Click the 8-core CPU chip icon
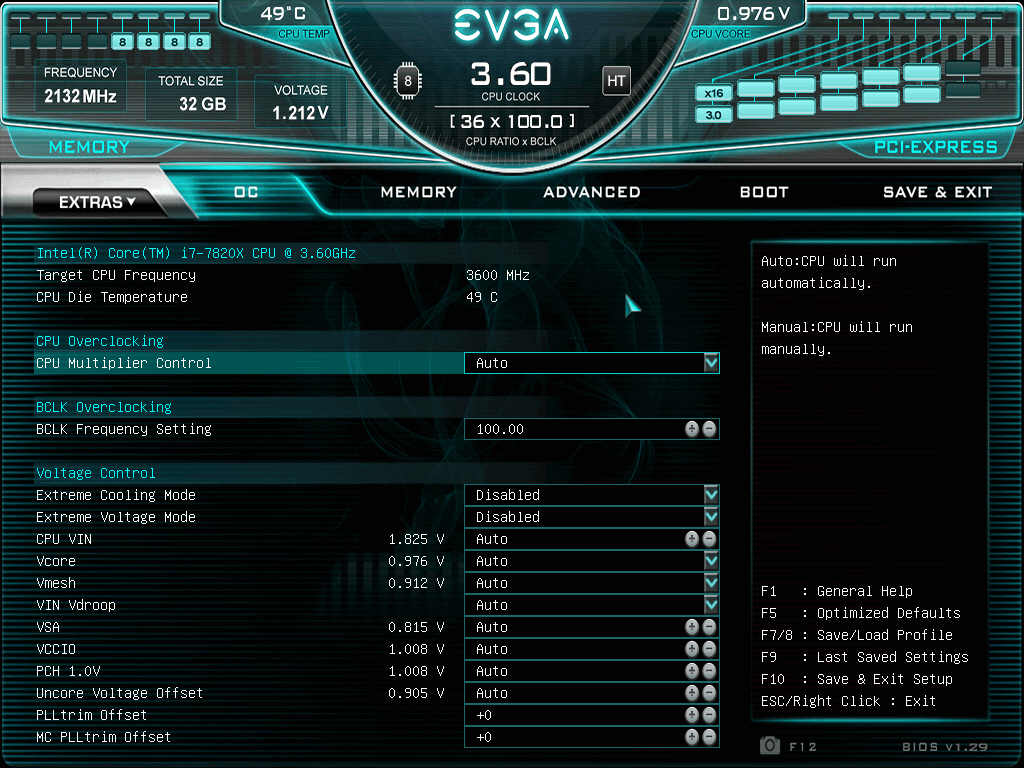 coord(408,81)
